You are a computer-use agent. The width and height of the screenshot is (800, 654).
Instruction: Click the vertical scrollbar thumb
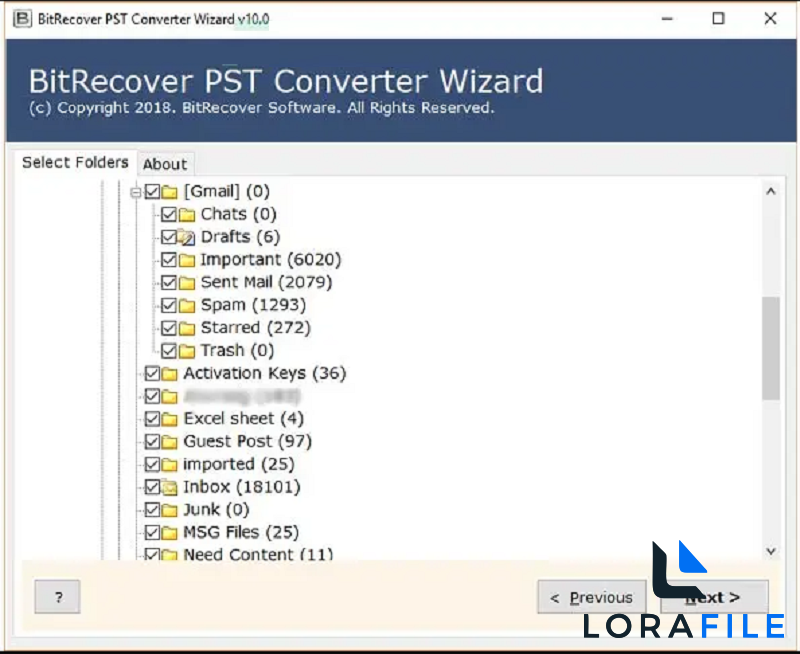coord(771,348)
